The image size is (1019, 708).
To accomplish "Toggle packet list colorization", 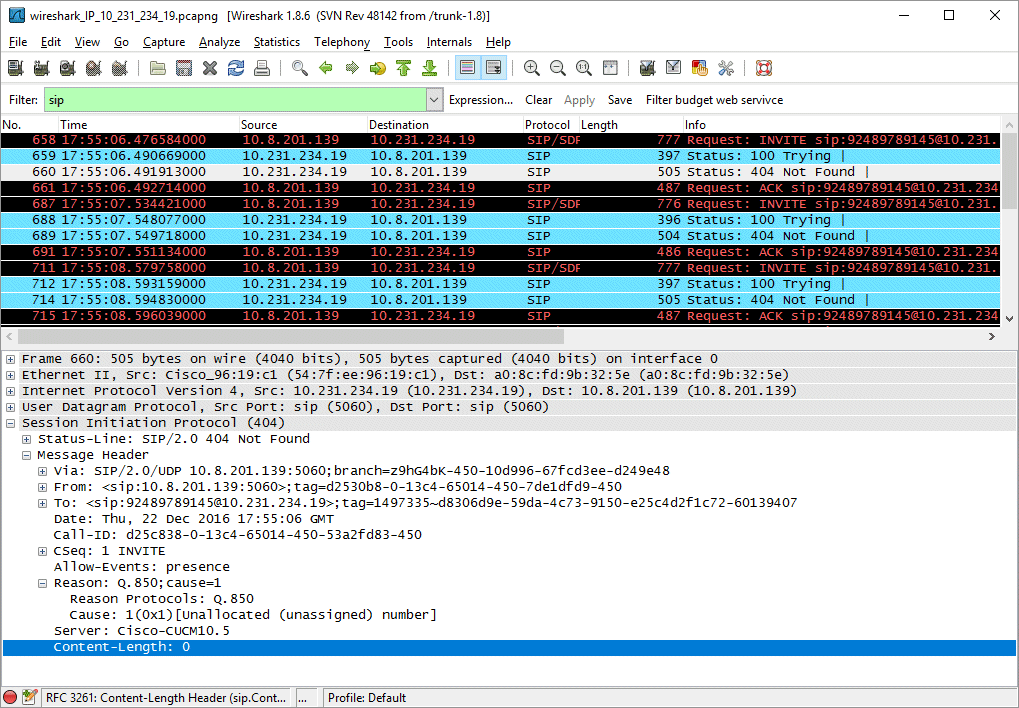I will [x=467, y=68].
